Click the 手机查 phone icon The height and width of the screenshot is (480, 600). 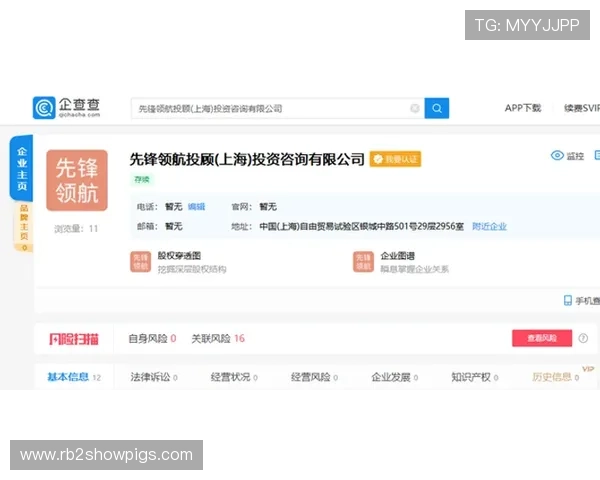tap(568, 300)
